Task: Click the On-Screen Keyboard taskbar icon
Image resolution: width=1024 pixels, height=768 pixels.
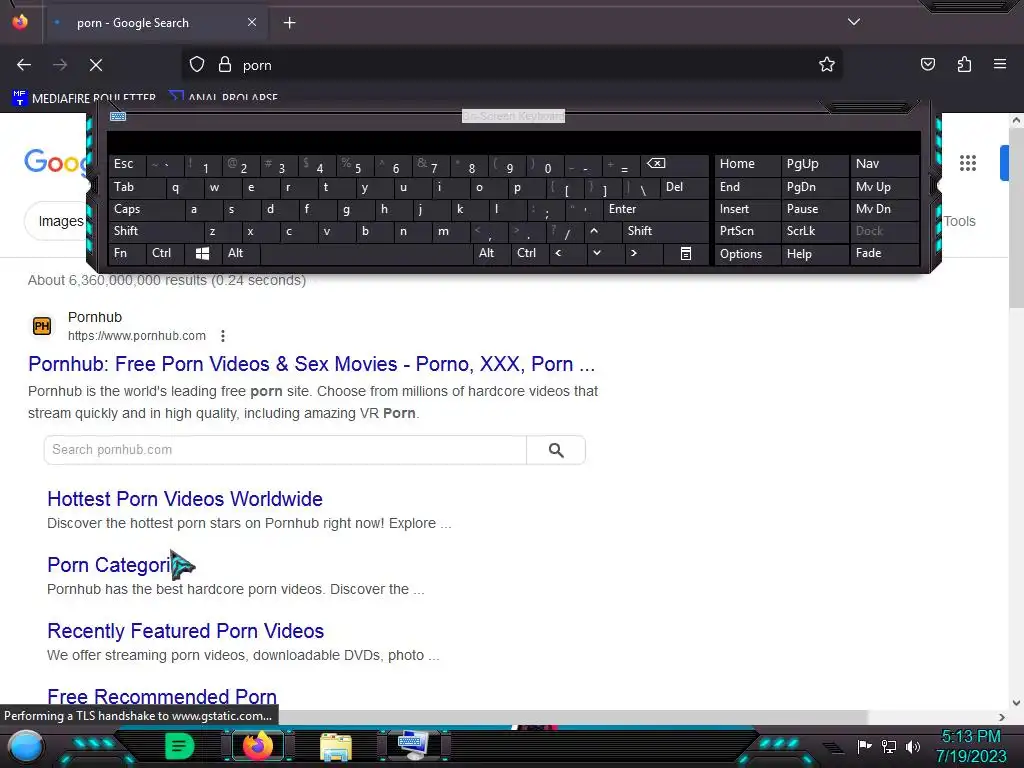Action: [x=413, y=746]
